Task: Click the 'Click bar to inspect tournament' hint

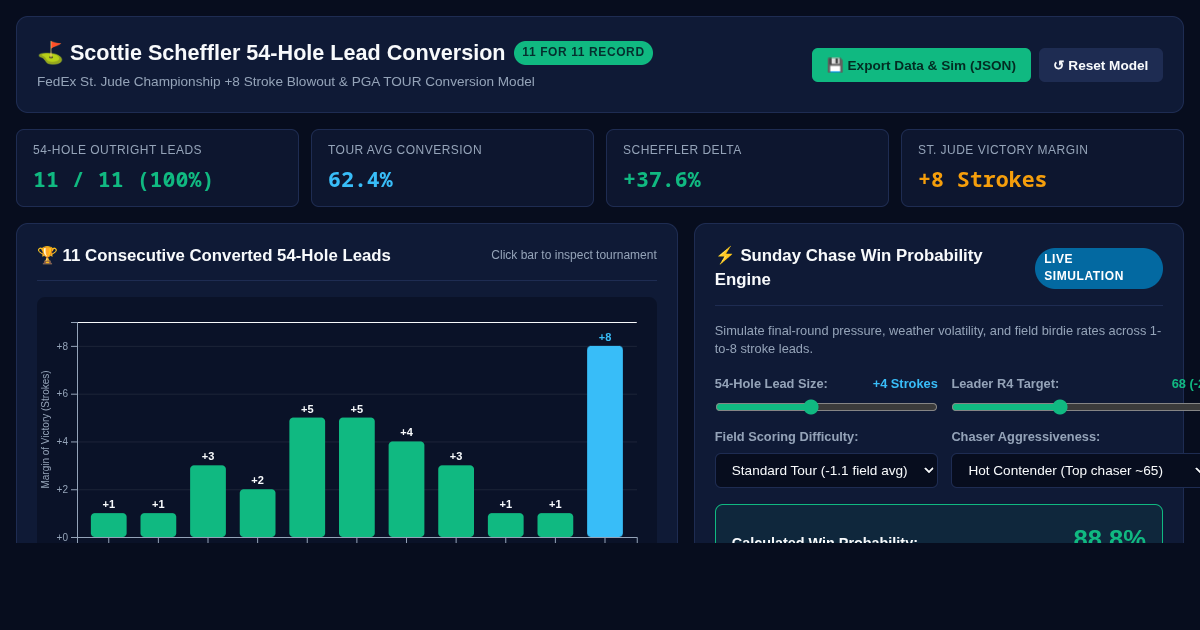Action: pos(574,255)
